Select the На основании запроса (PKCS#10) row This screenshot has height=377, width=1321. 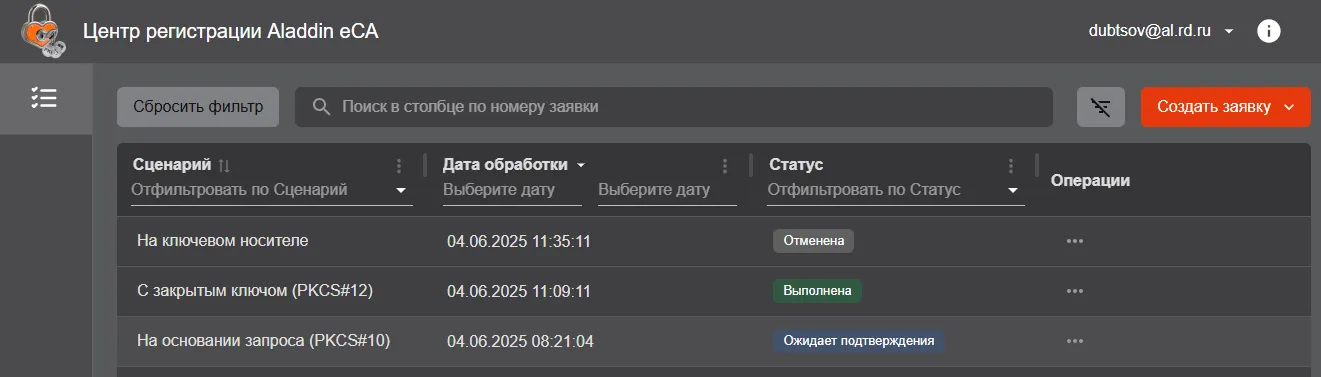point(713,341)
